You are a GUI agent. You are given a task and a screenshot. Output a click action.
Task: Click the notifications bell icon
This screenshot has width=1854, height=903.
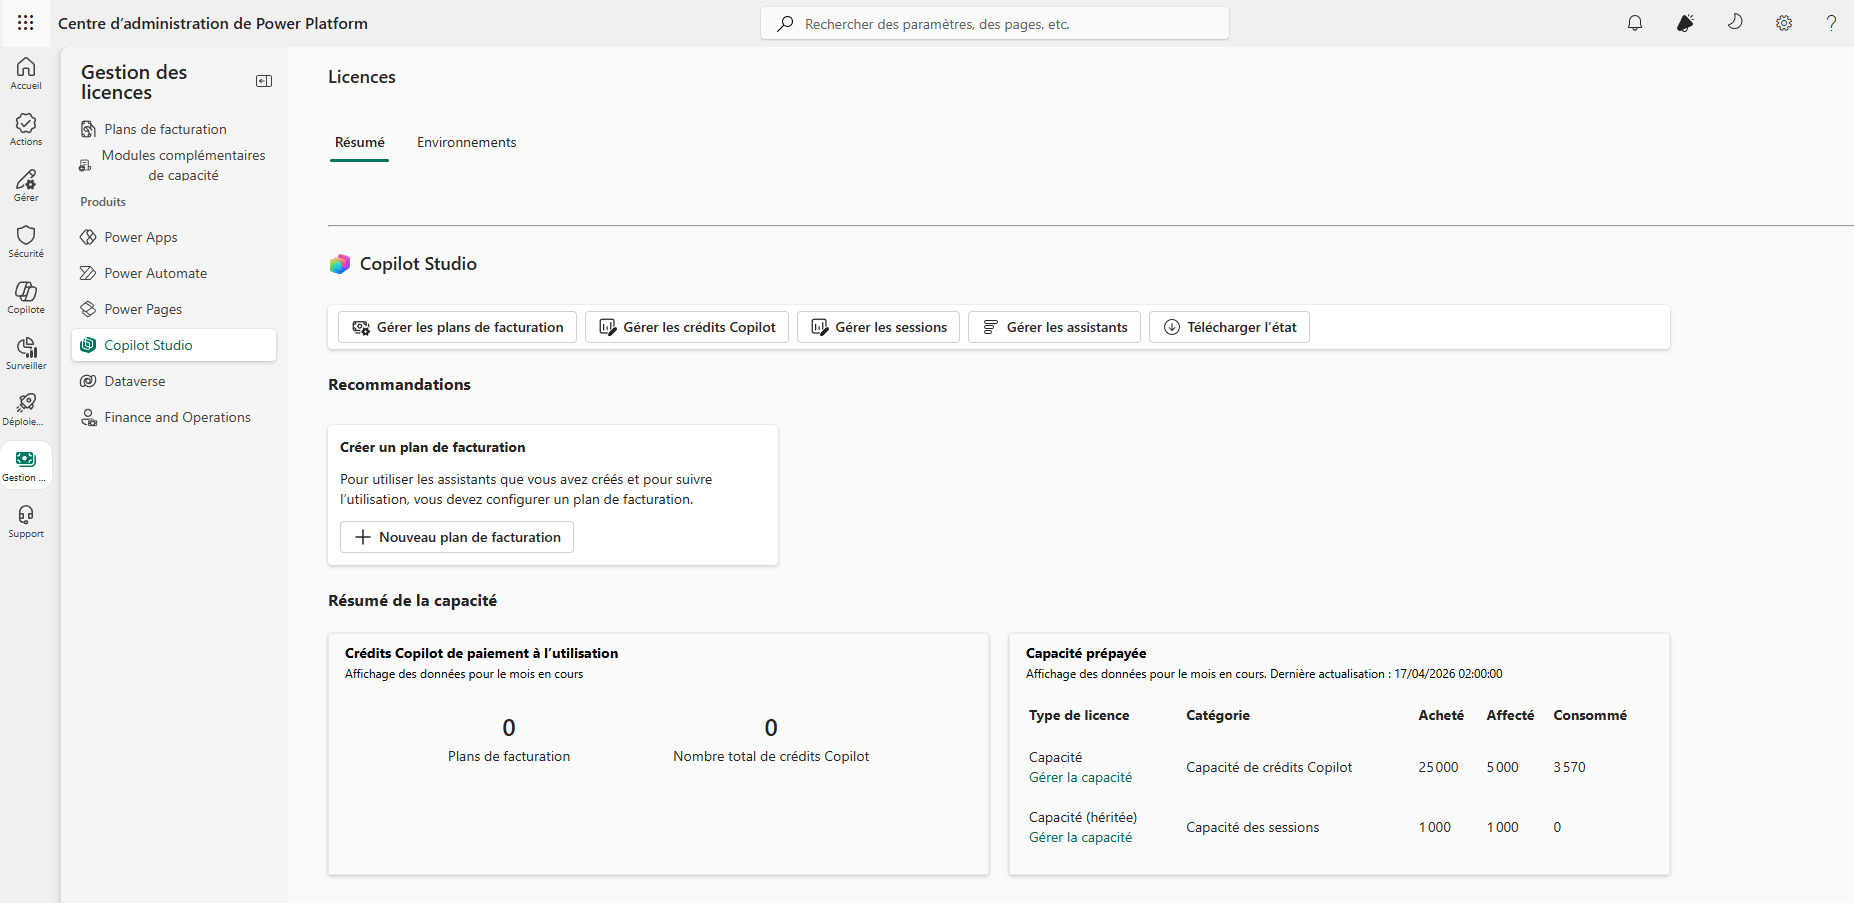point(1635,23)
